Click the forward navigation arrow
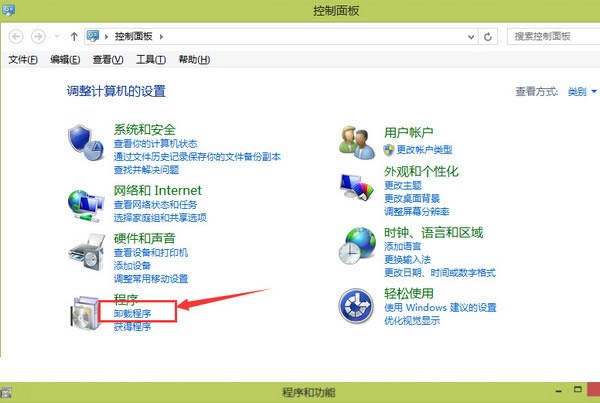The height and width of the screenshot is (403, 600). coord(38,37)
